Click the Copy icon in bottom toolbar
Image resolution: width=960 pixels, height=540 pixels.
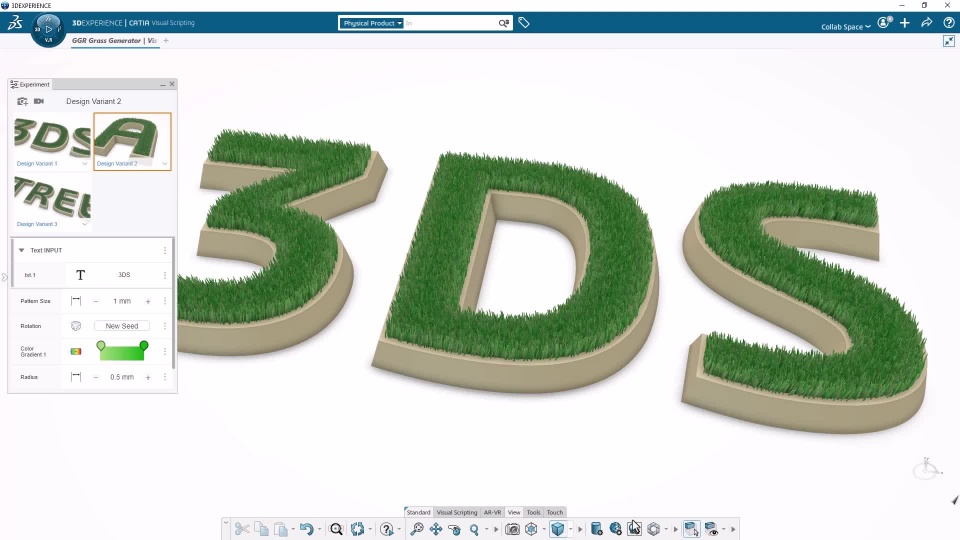pyautogui.click(x=261, y=529)
